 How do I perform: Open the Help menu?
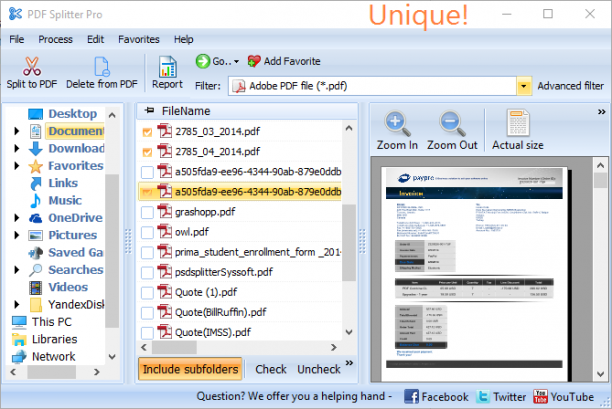coord(183,39)
